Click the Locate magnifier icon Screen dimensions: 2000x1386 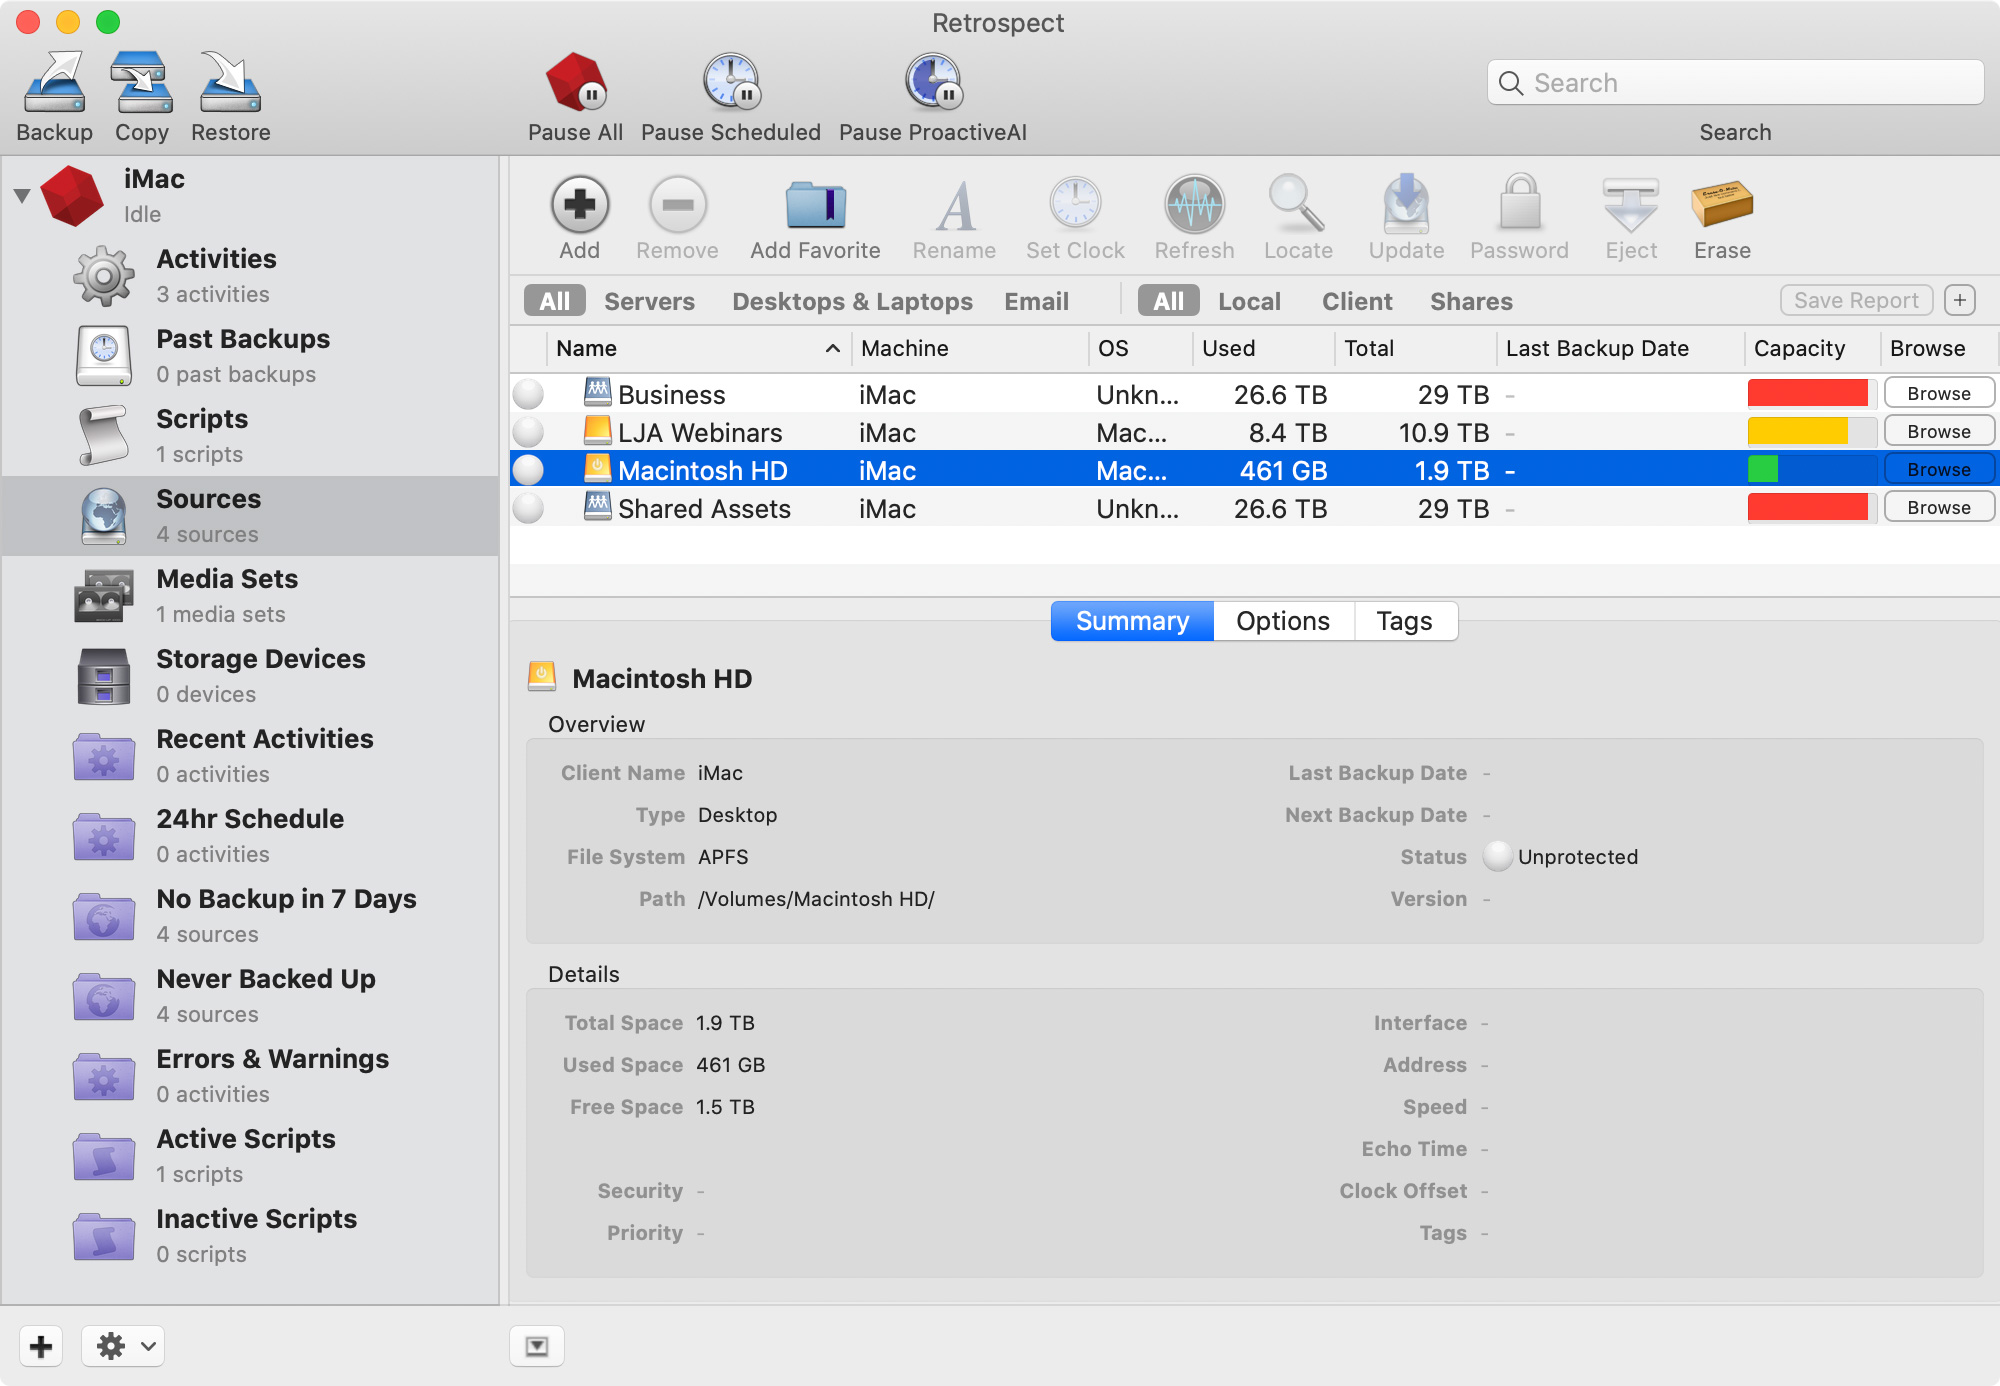pyautogui.click(x=1297, y=203)
